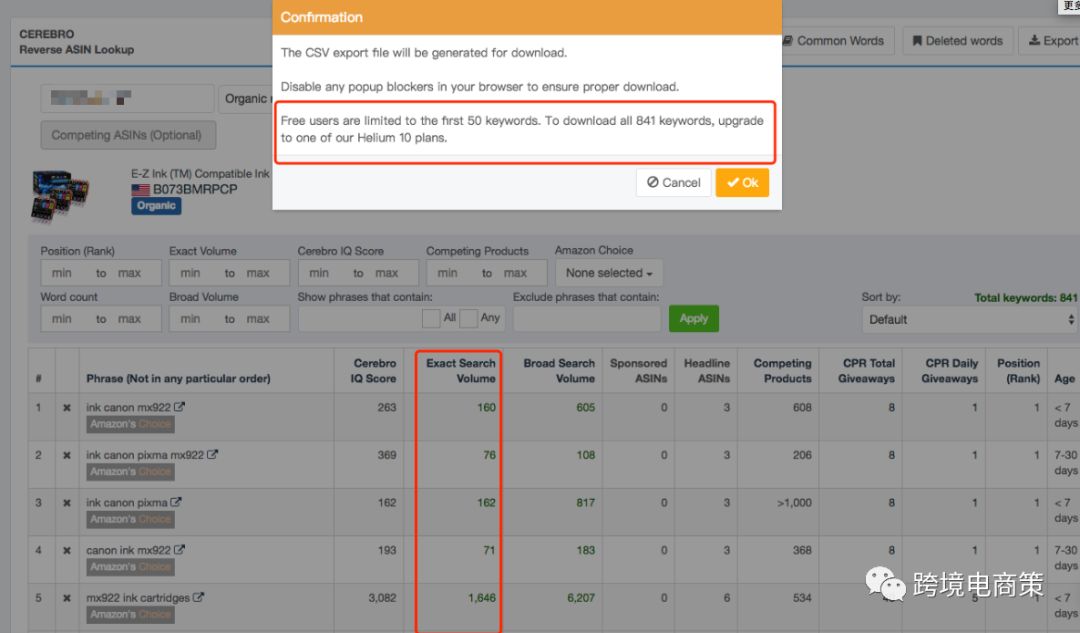Screen dimensions: 1080x633
Task: Click the Position (Rank) min field
Action: pyautogui.click(x=63, y=273)
